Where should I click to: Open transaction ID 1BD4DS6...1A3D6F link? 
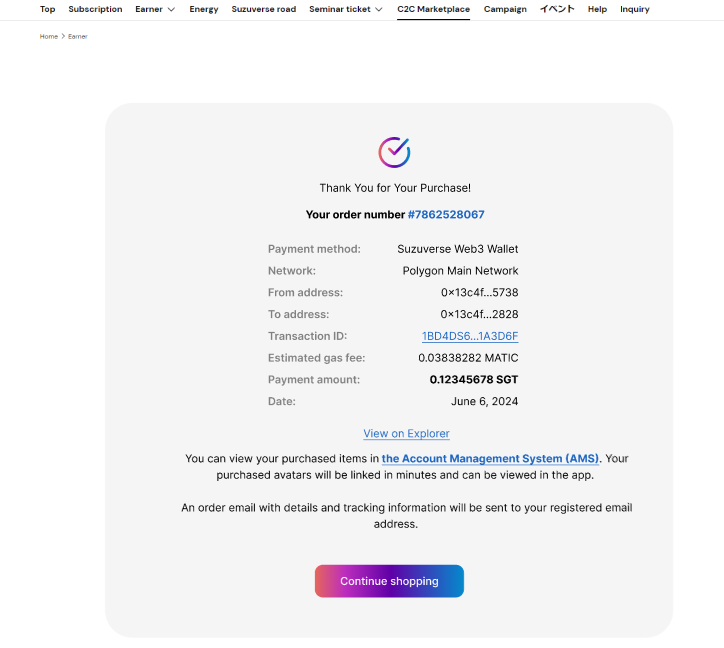470,336
